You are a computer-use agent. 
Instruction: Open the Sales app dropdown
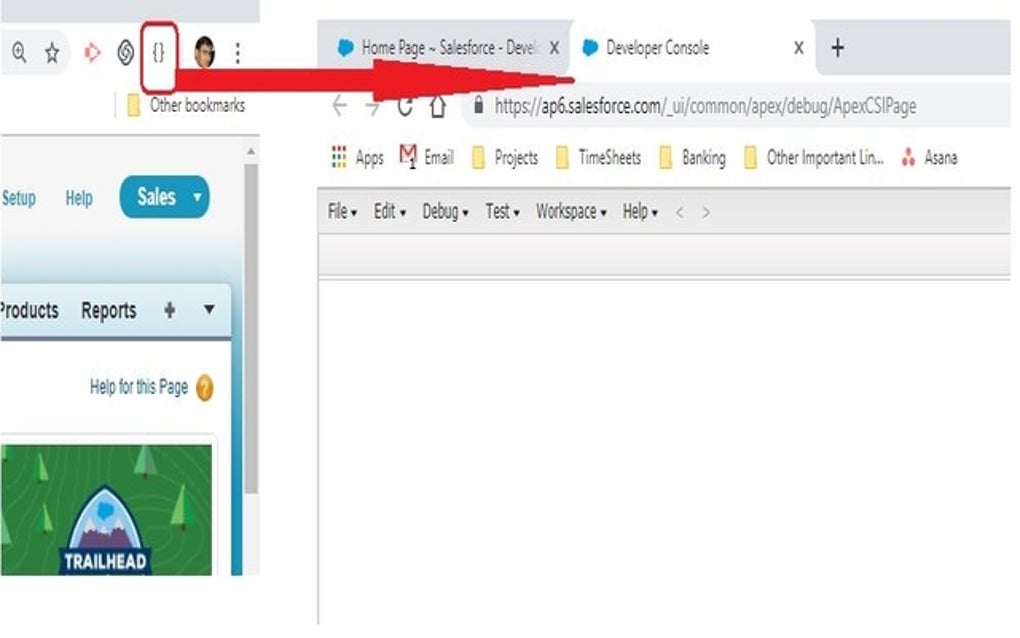click(164, 198)
